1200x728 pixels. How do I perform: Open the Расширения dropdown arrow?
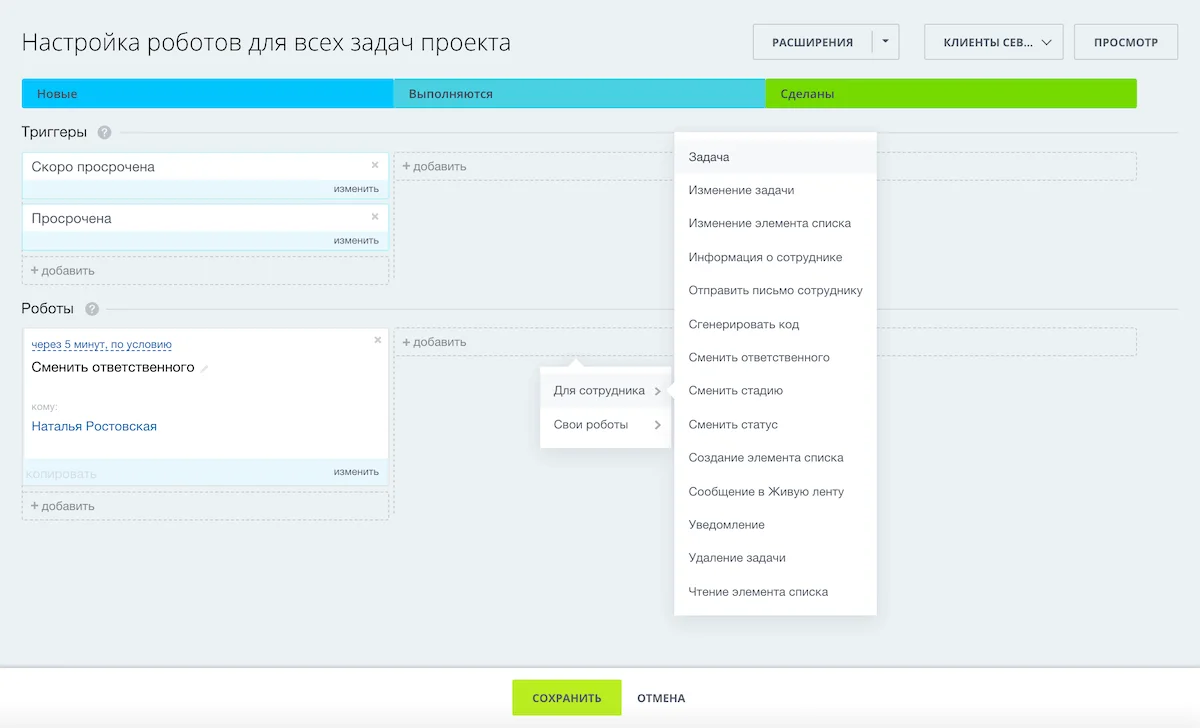pos(885,42)
